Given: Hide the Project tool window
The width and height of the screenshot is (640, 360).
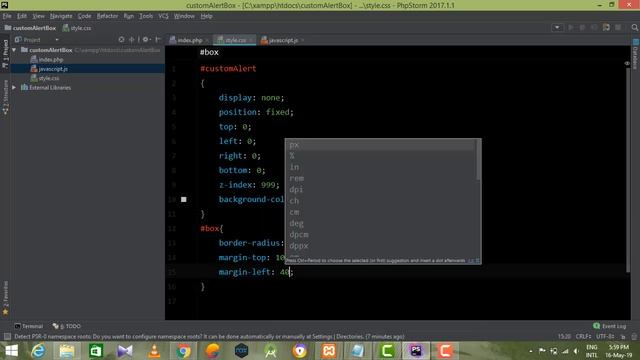Looking at the screenshot, I should click(158, 40).
